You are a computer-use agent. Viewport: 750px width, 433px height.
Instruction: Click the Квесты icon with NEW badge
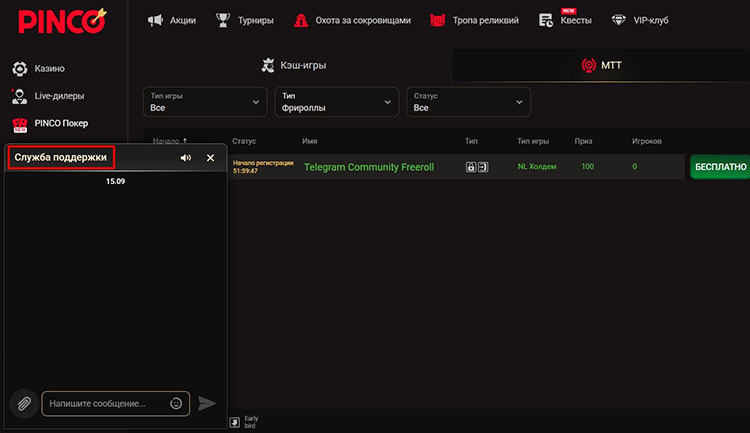coord(546,20)
